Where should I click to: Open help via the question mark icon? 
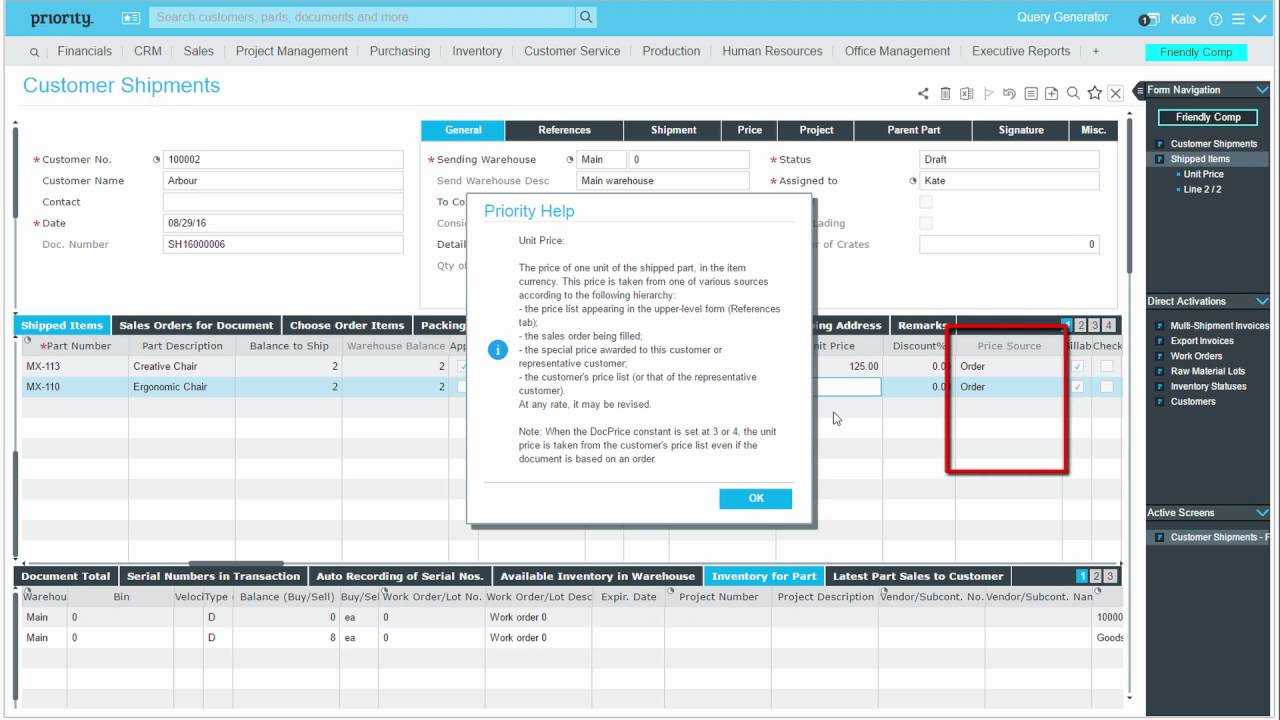[1216, 19]
